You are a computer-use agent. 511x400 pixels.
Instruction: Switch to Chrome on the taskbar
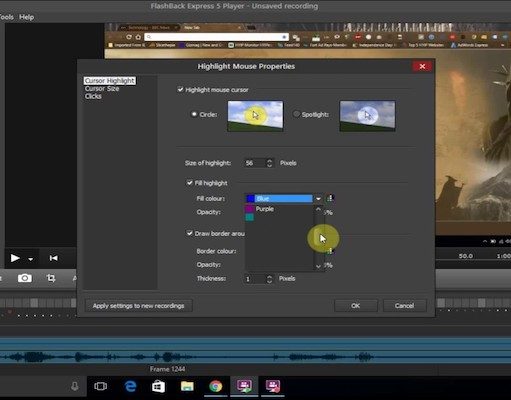[x=216, y=386]
